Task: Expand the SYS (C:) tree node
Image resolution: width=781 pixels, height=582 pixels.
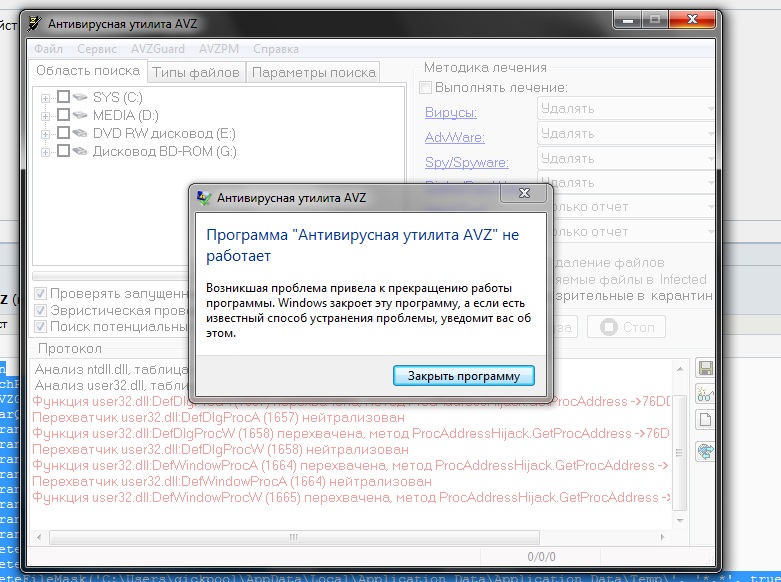Action: point(45,98)
